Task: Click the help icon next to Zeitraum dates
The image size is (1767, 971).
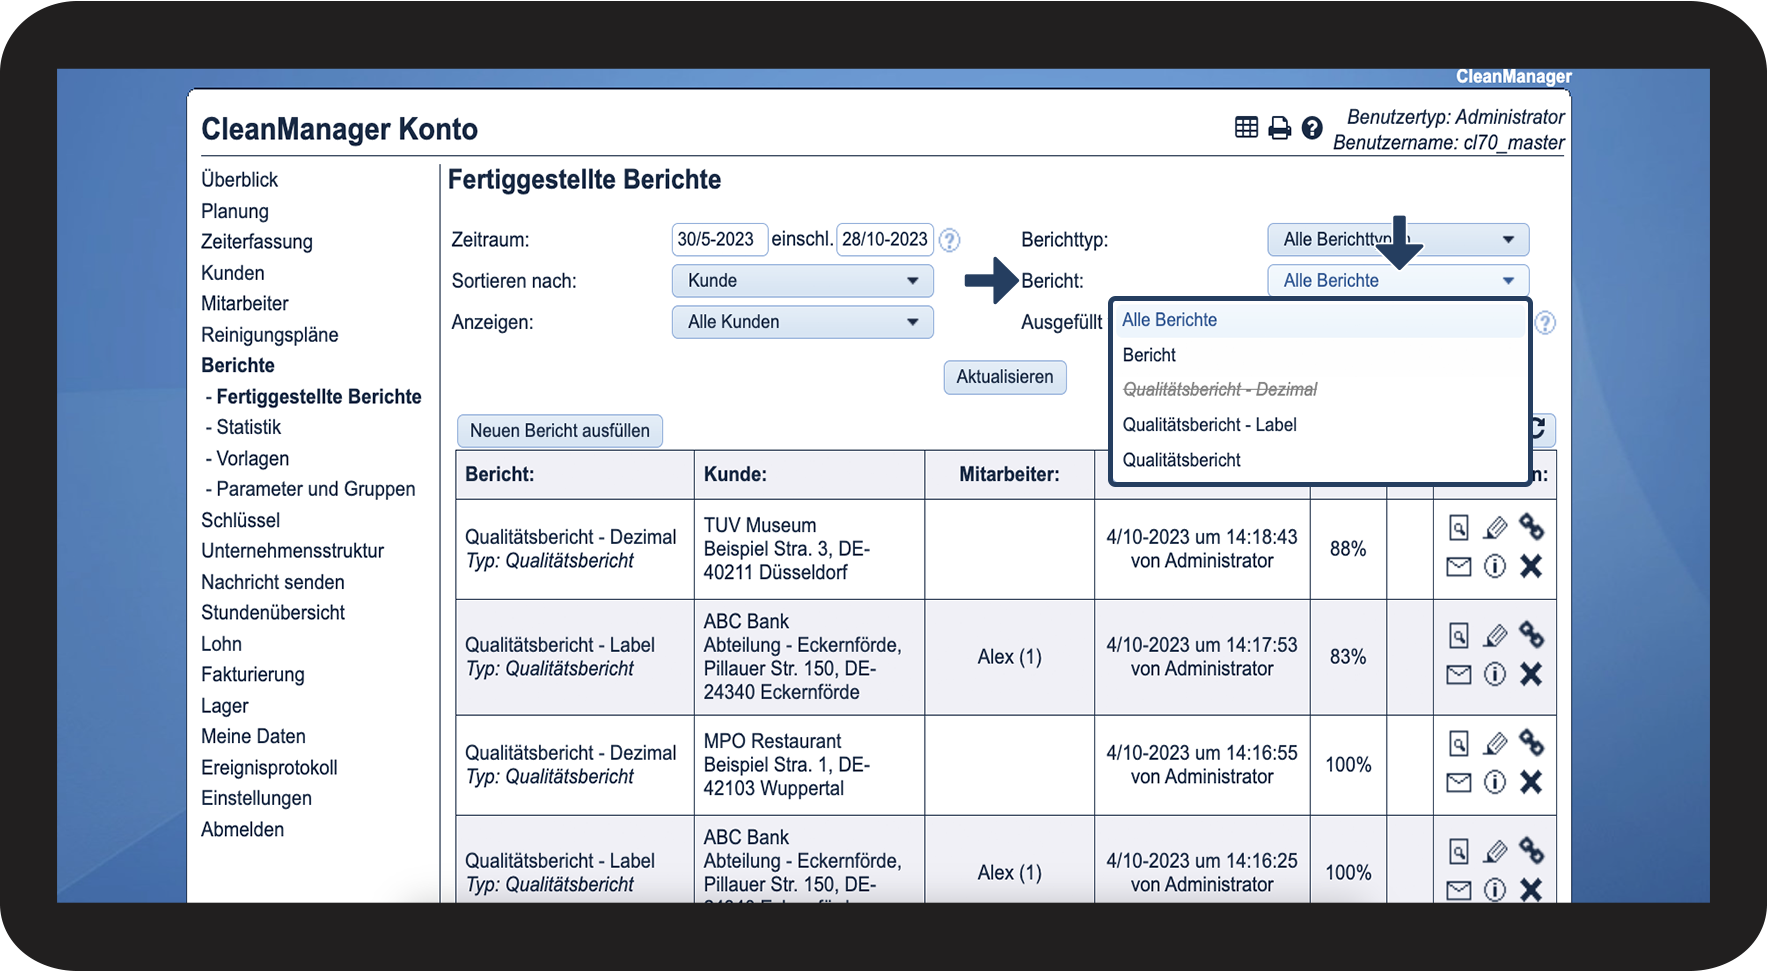Action: 950,240
